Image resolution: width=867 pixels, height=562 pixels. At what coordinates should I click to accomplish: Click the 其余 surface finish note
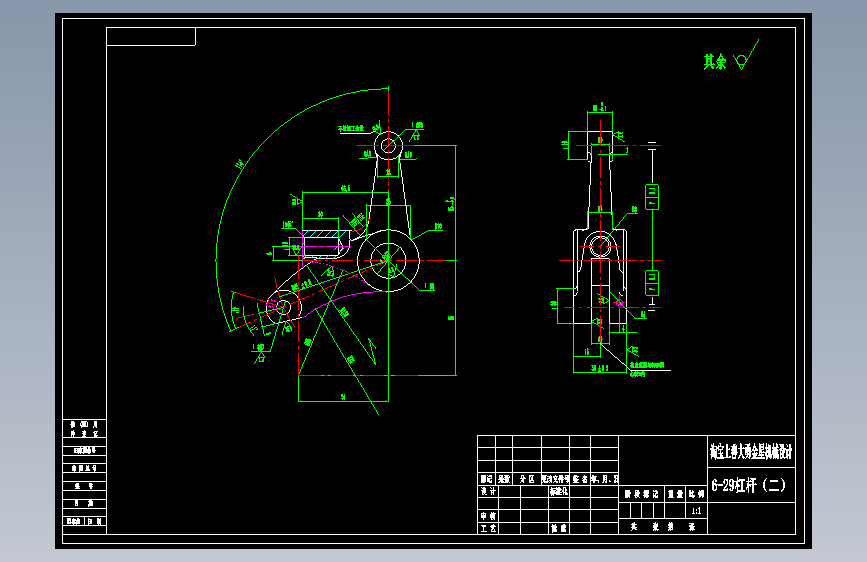tap(714, 61)
